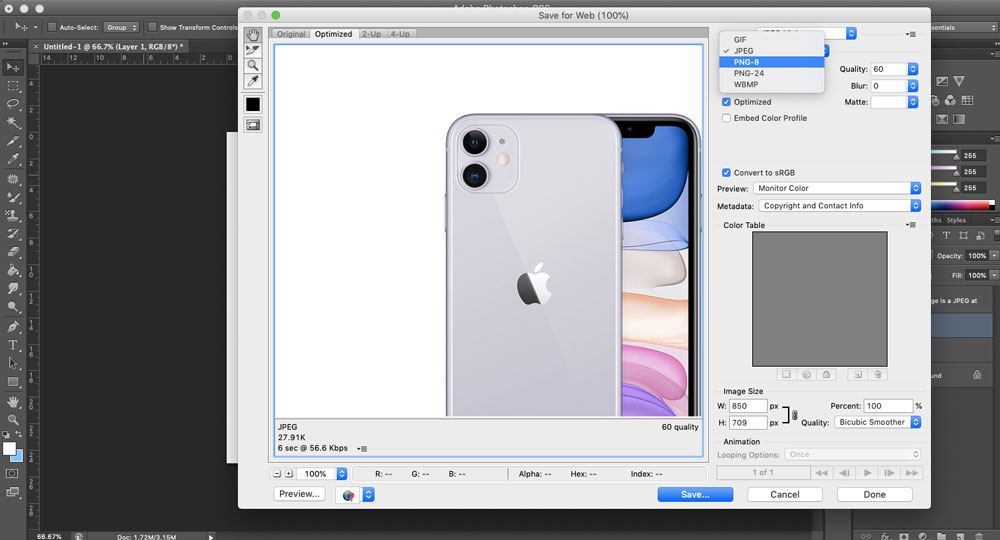Select the Spot Healing Brush tool
The width and height of the screenshot is (1000, 540).
click(12, 179)
